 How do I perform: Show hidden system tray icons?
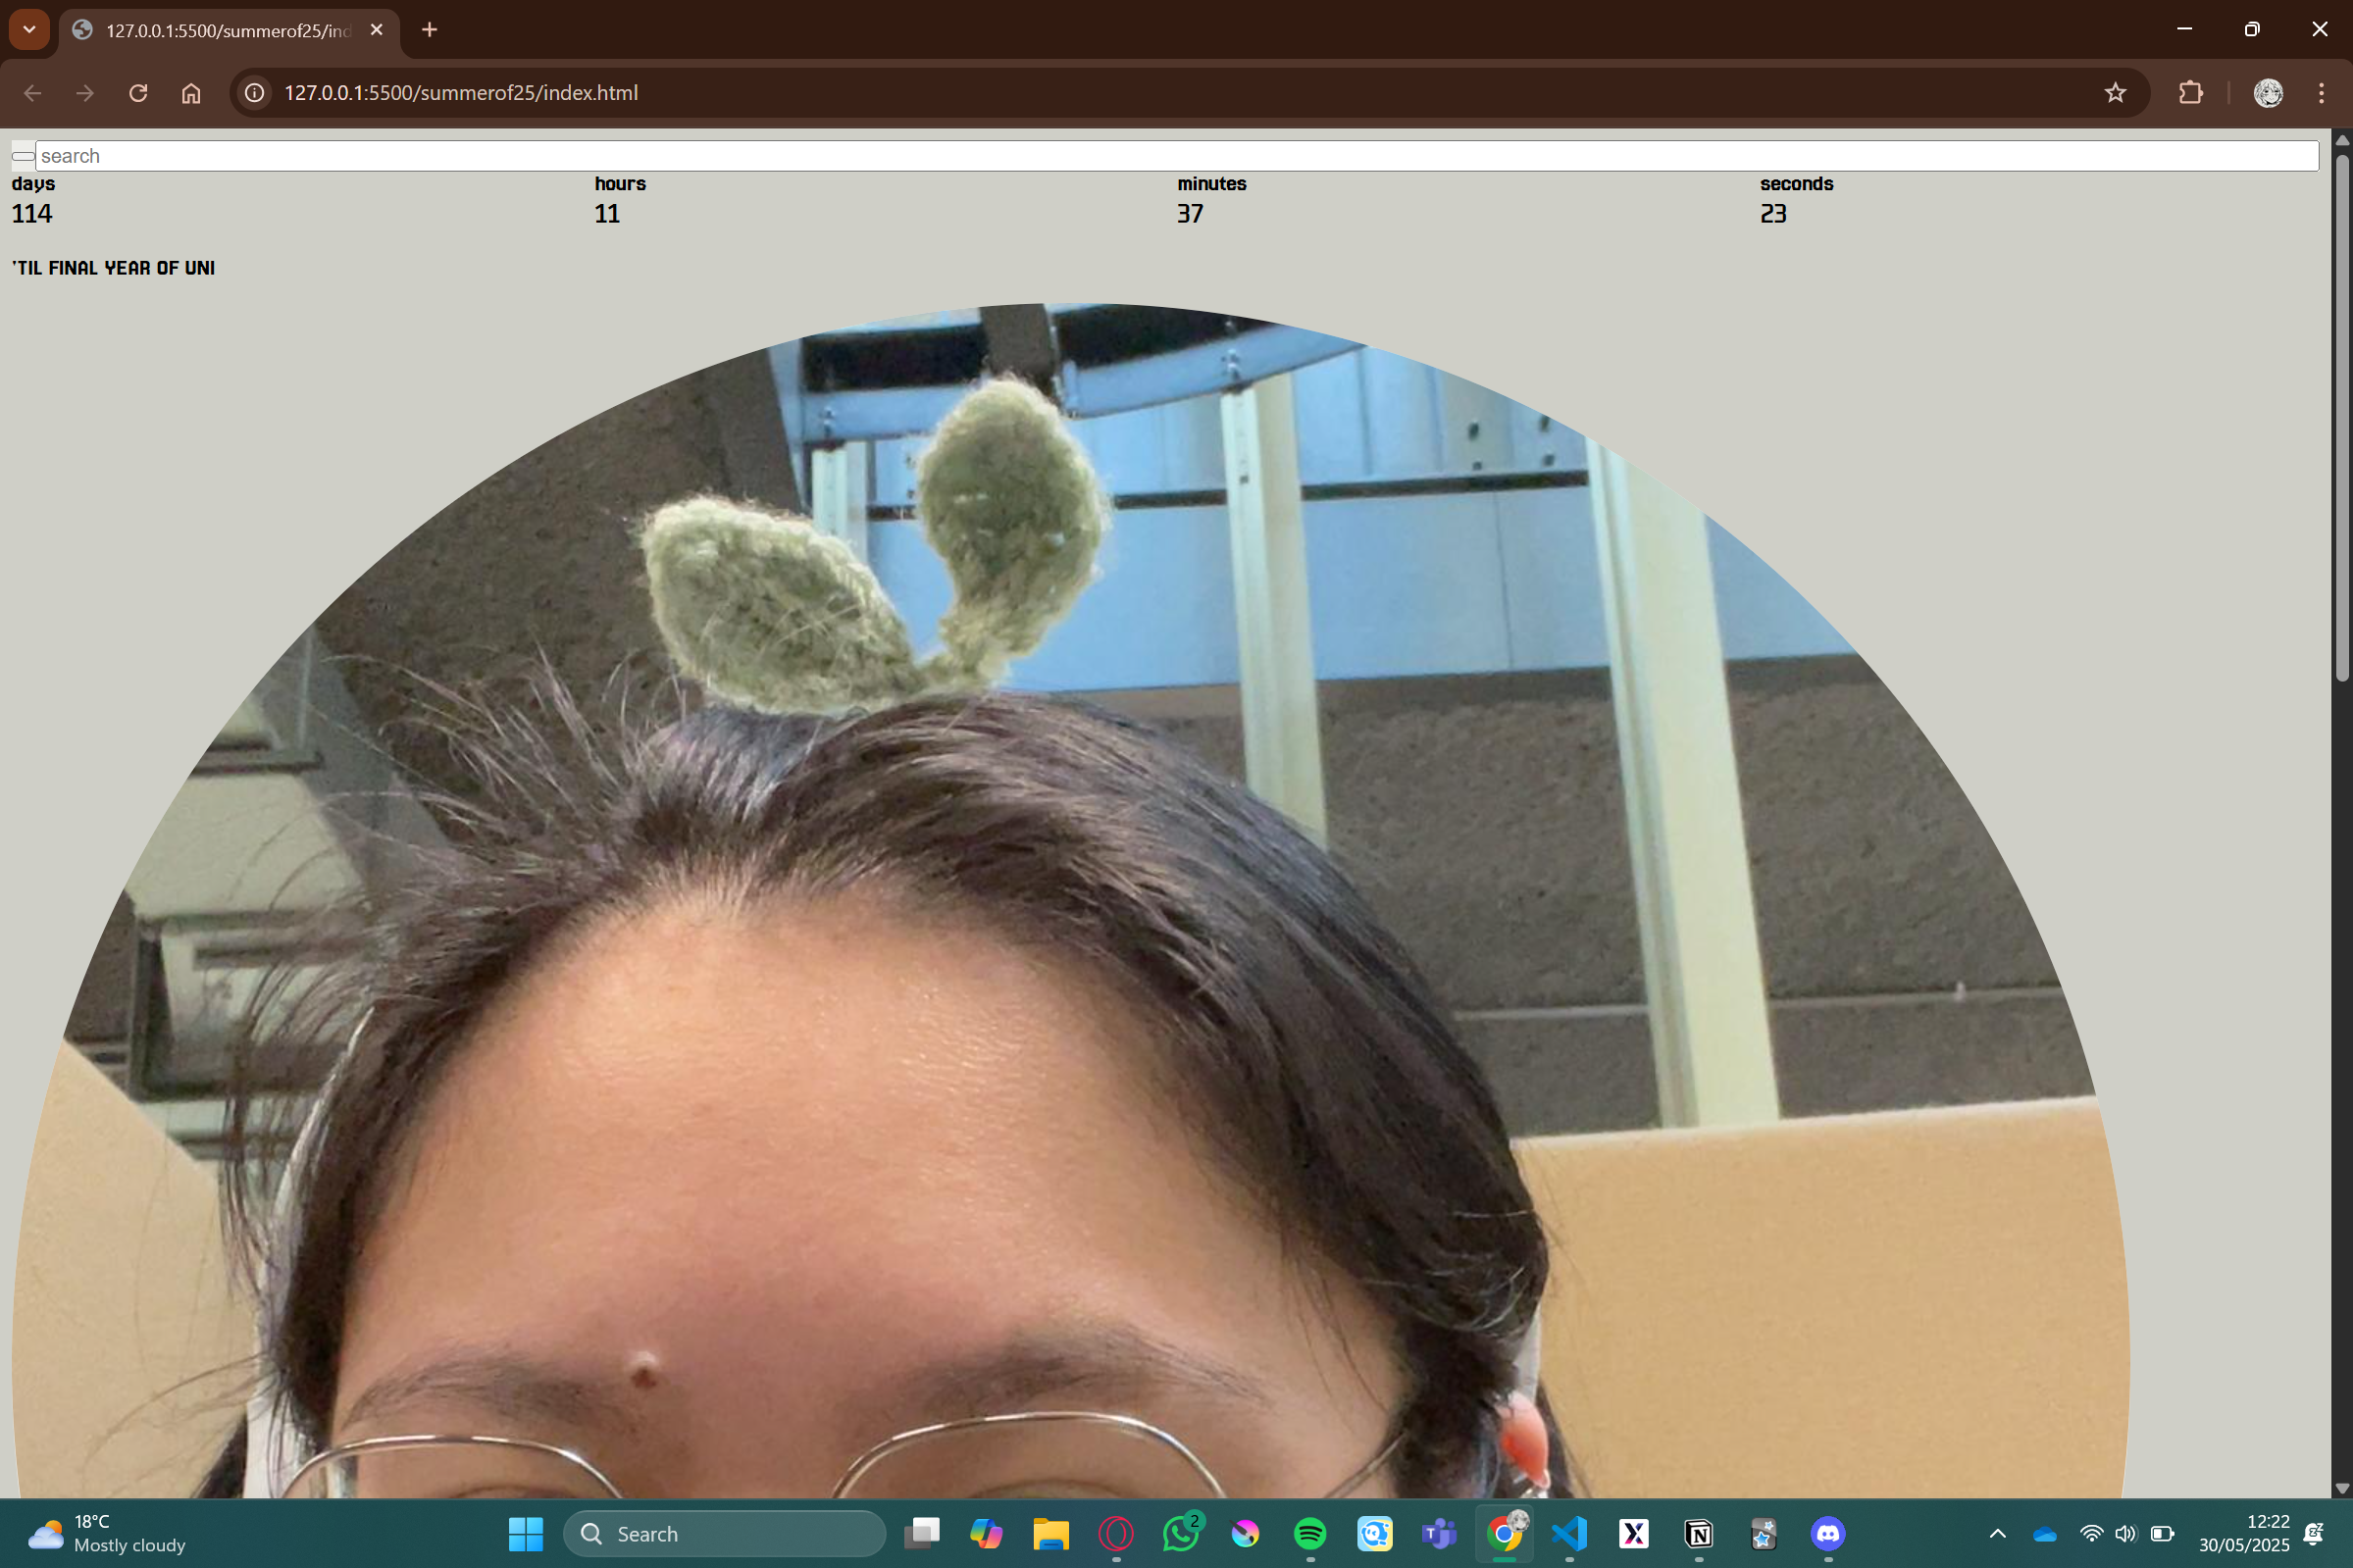(1997, 1533)
